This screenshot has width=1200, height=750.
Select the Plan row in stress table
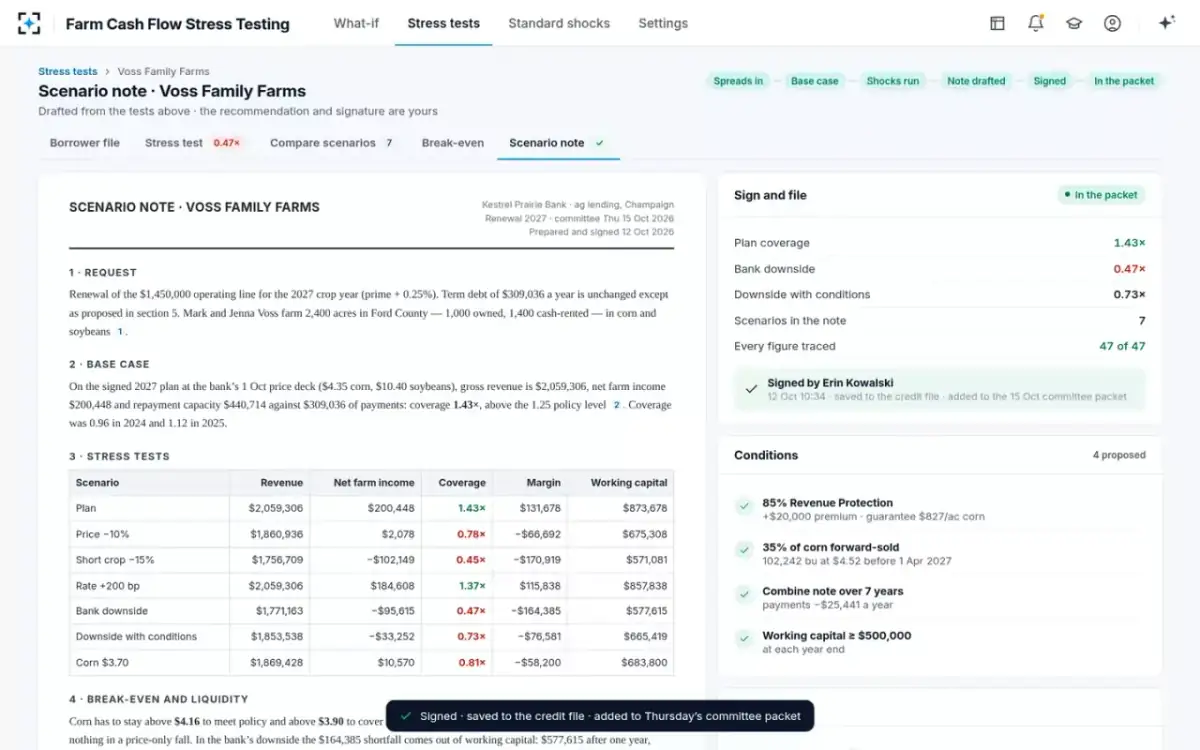(x=371, y=508)
